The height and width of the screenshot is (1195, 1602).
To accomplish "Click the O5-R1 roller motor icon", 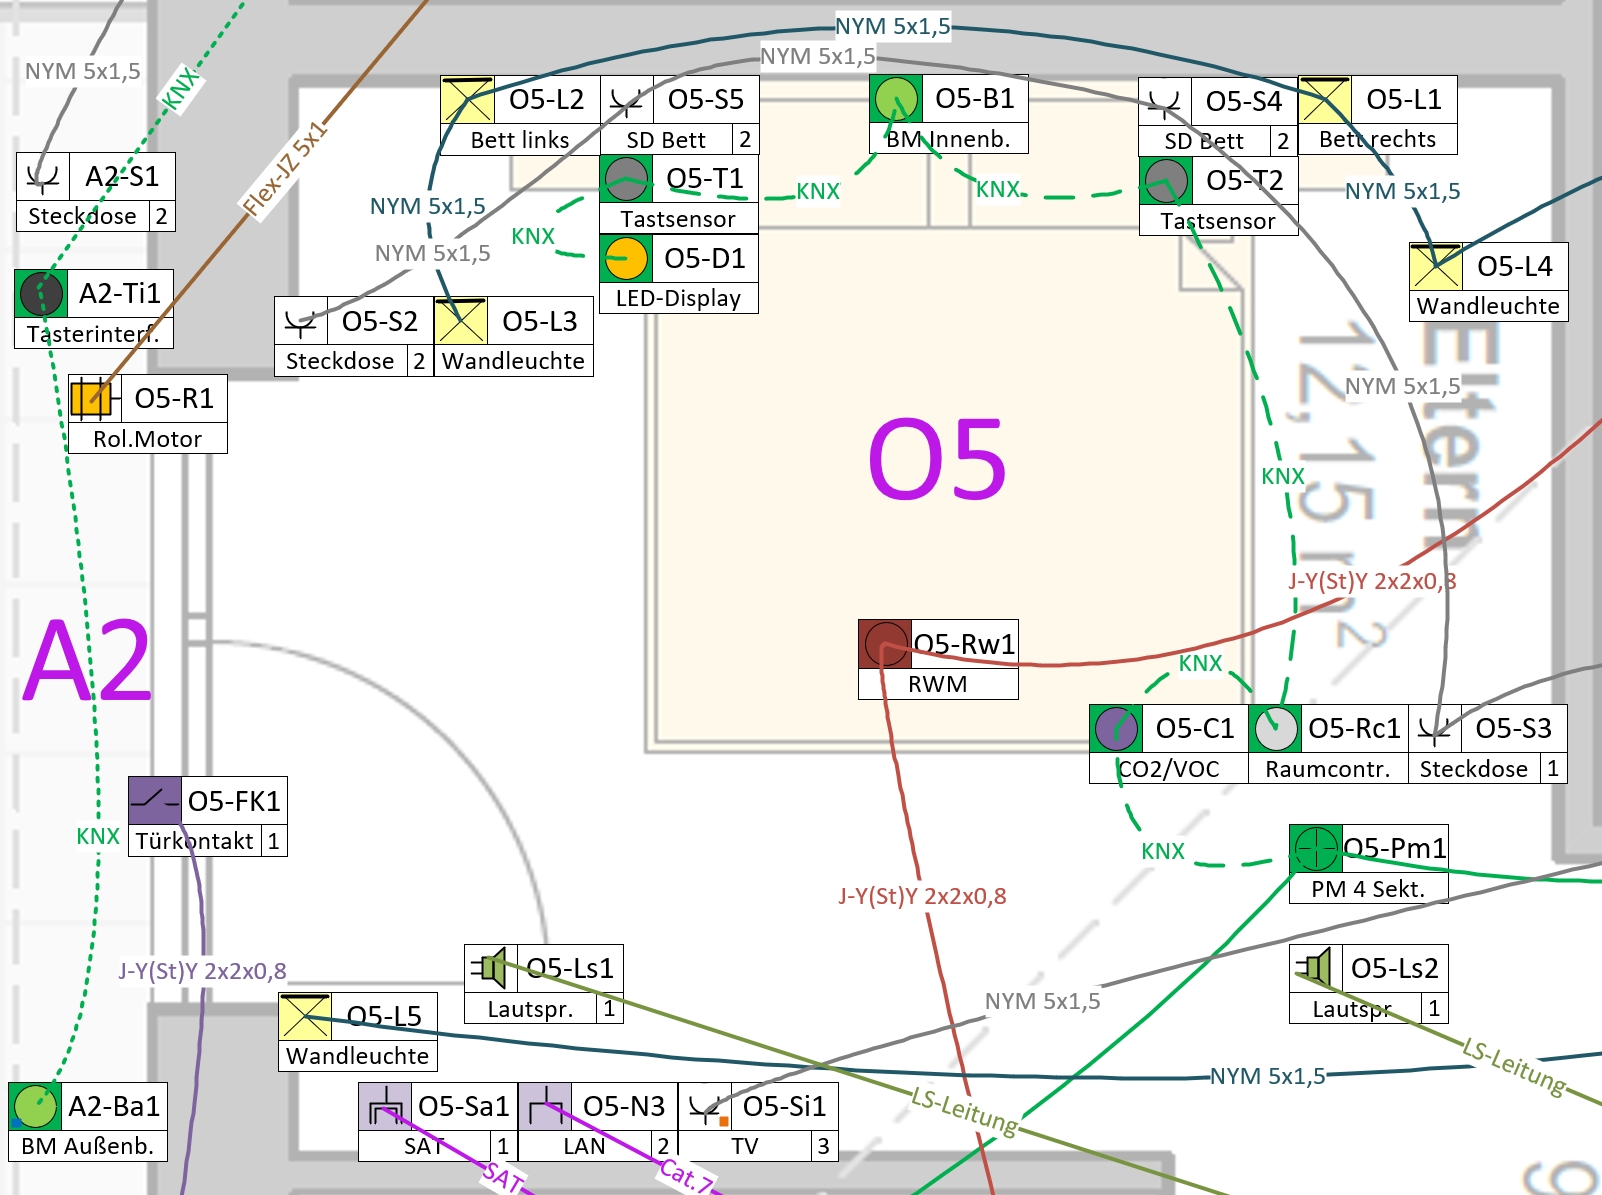I will [92, 399].
